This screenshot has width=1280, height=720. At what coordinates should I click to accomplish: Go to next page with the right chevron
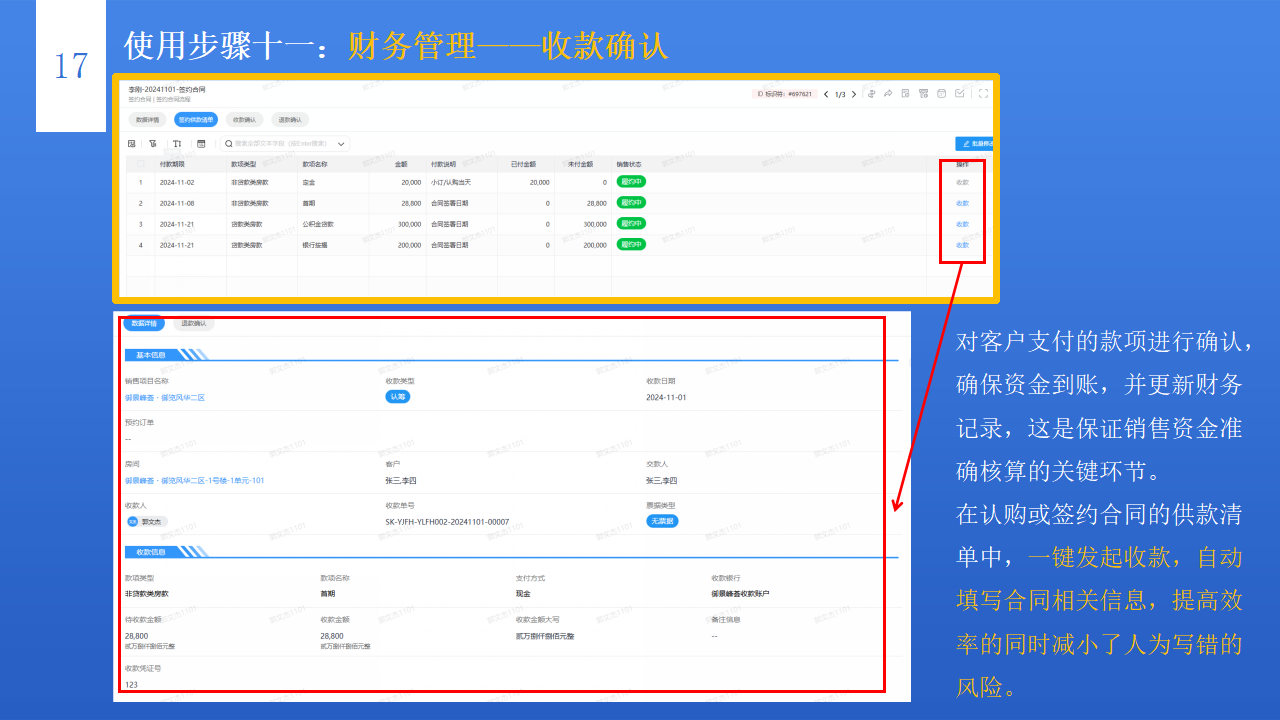point(854,92)
